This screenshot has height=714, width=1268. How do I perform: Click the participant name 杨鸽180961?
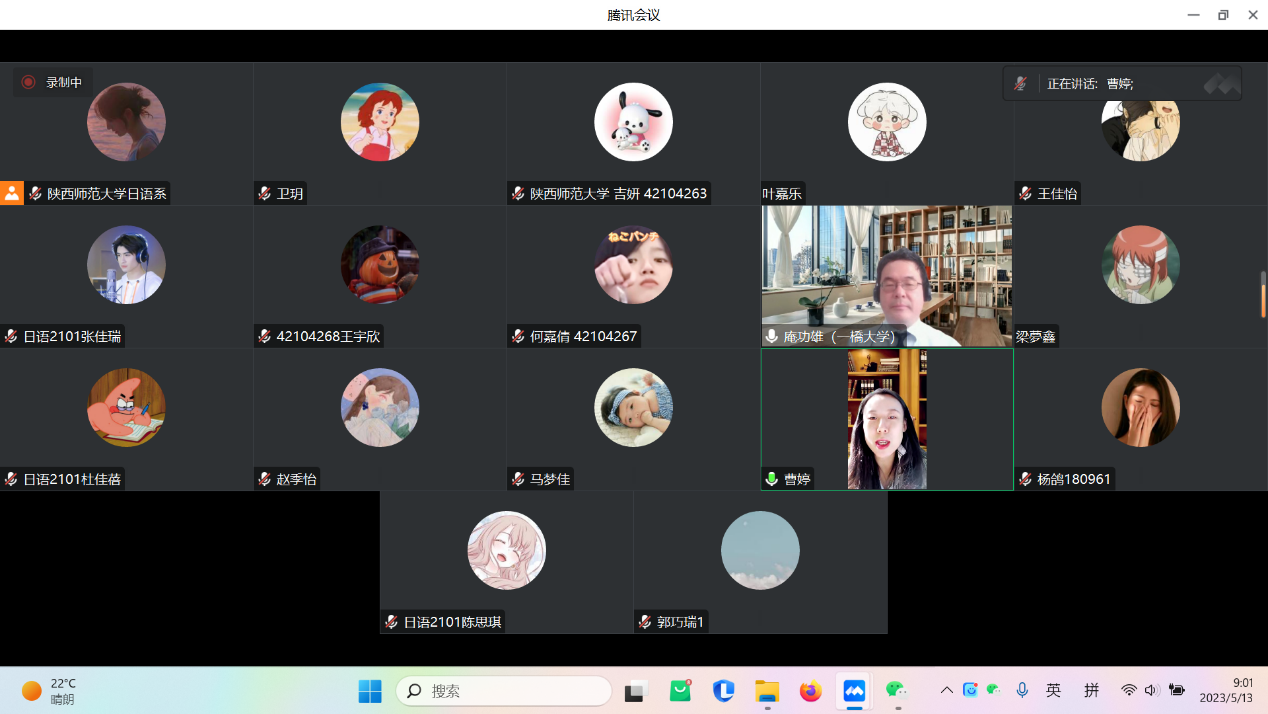pos(1074,479)
